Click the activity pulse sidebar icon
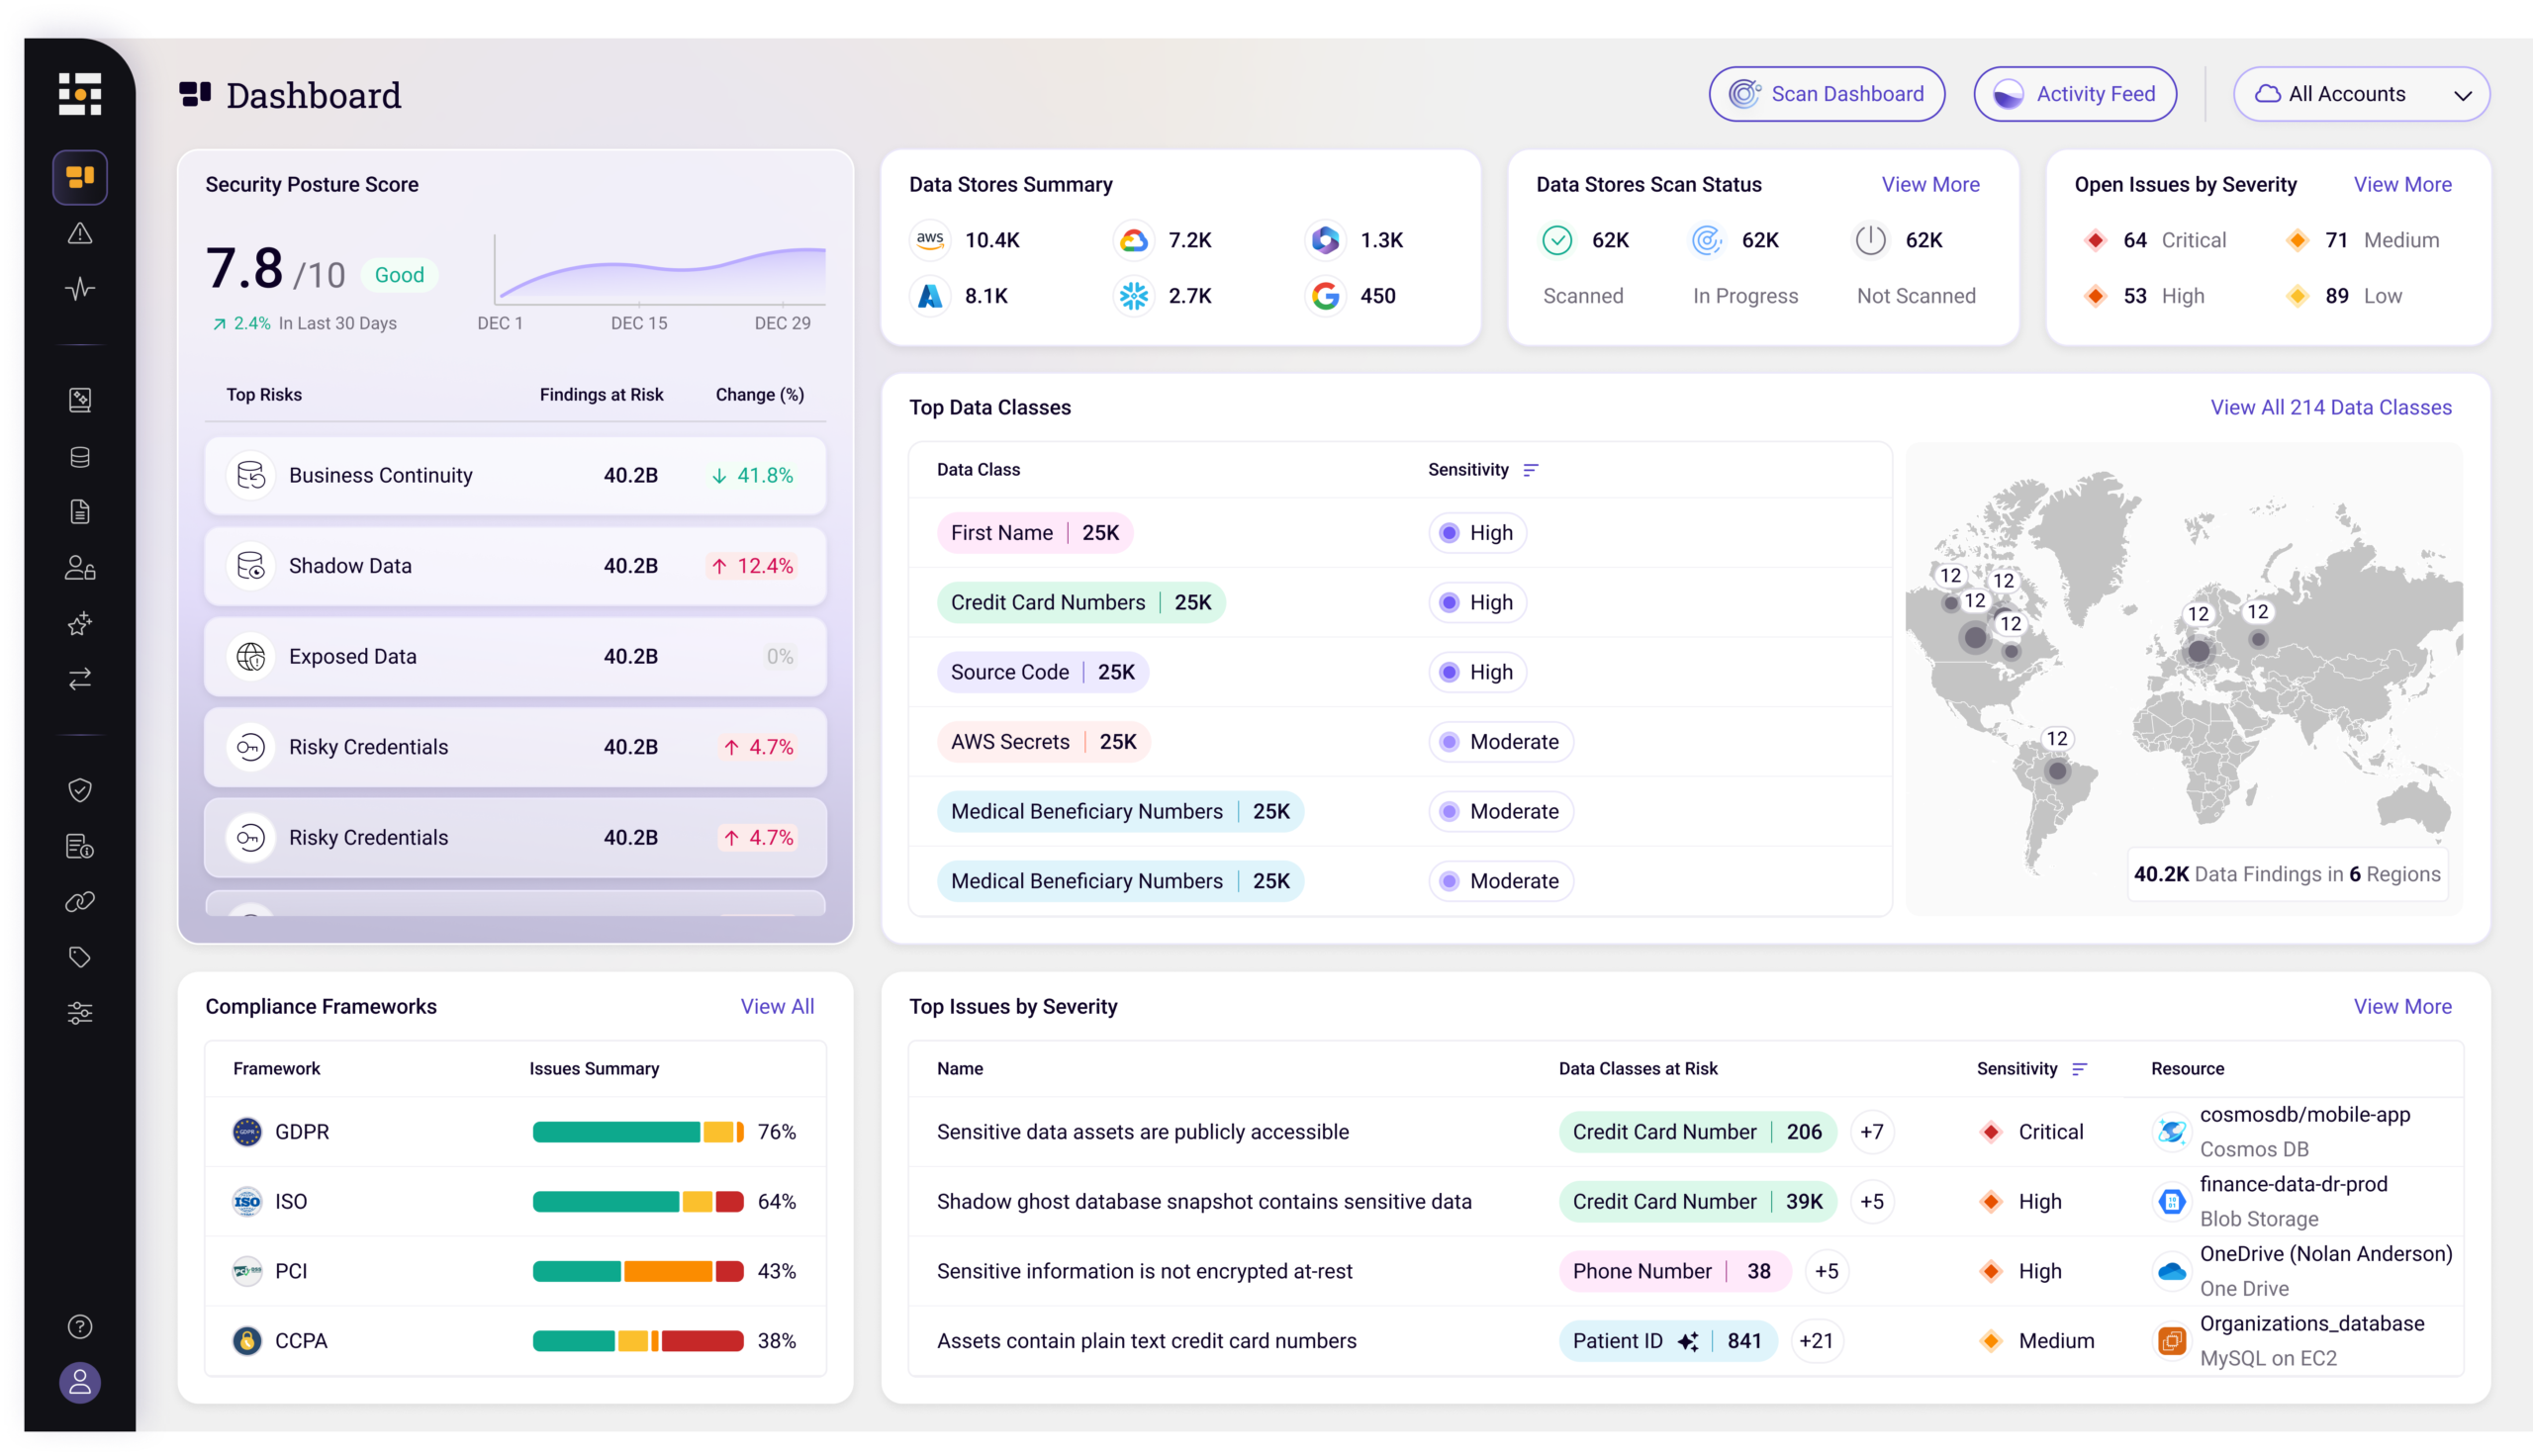 (x=80, y=290)
